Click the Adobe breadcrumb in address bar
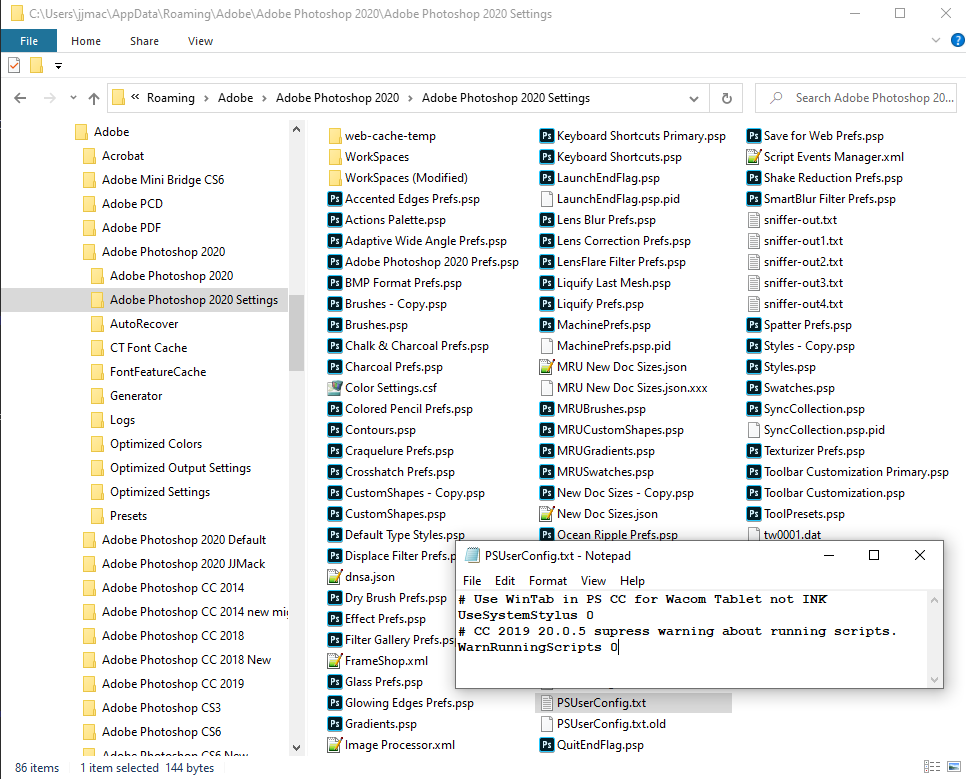The width and height of the screenshot is (966, 779). (235, 98)
